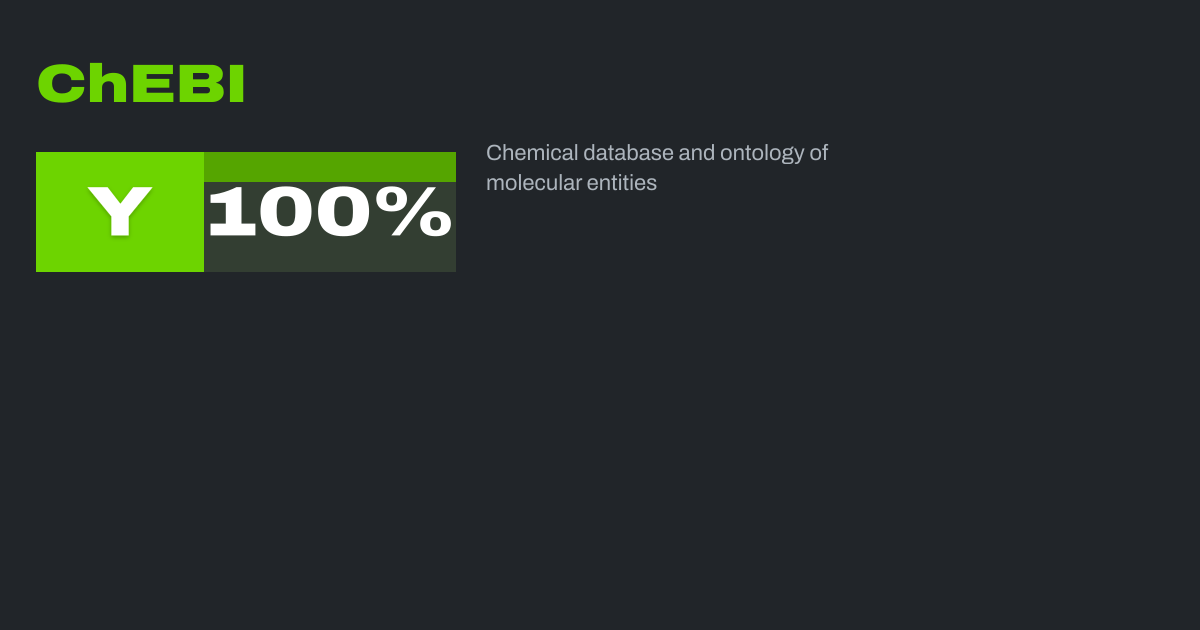This screenshot has width=1200, height=630.
Task: Select the white Y letter icon
Action: 120,211
